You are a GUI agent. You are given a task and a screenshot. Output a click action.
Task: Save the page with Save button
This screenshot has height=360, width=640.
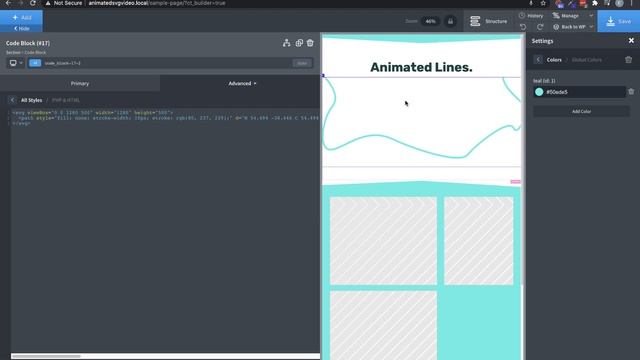(x=619, y=21)
